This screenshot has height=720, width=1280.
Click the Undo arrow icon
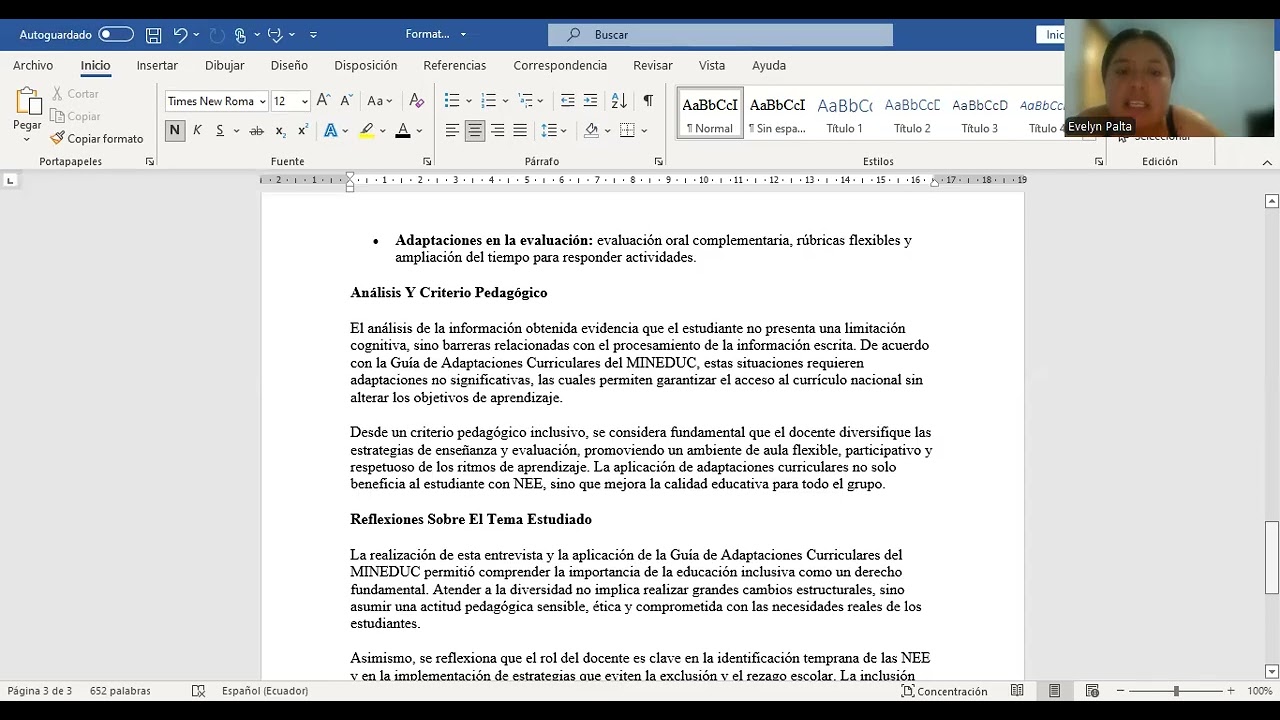coord(180,35)
